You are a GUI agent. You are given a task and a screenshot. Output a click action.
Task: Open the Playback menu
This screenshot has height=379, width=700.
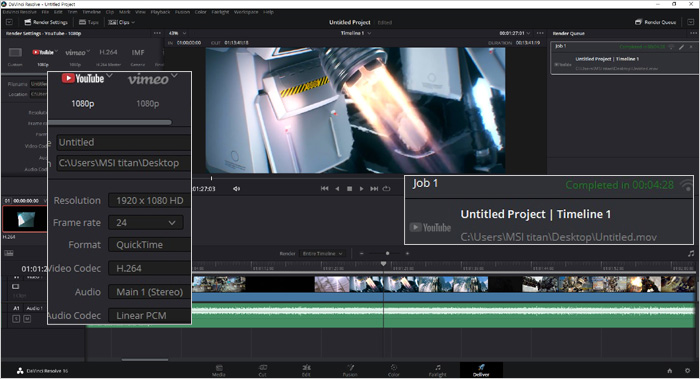click(160, 12)
